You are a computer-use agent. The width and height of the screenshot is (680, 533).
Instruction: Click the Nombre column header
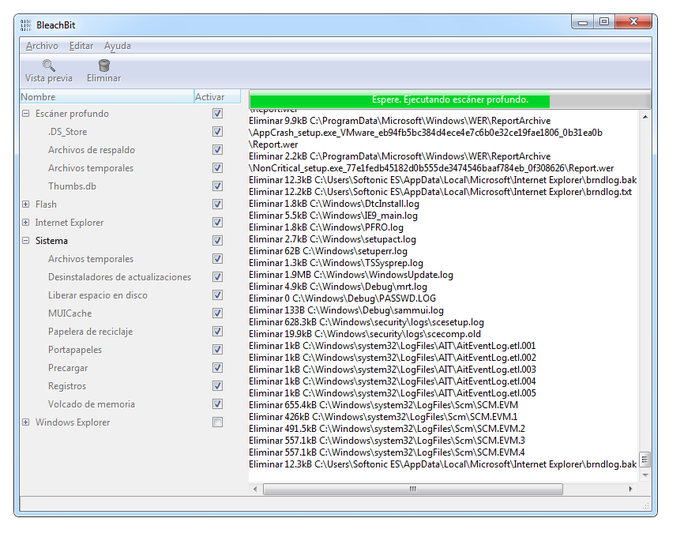tap(107, 97)
